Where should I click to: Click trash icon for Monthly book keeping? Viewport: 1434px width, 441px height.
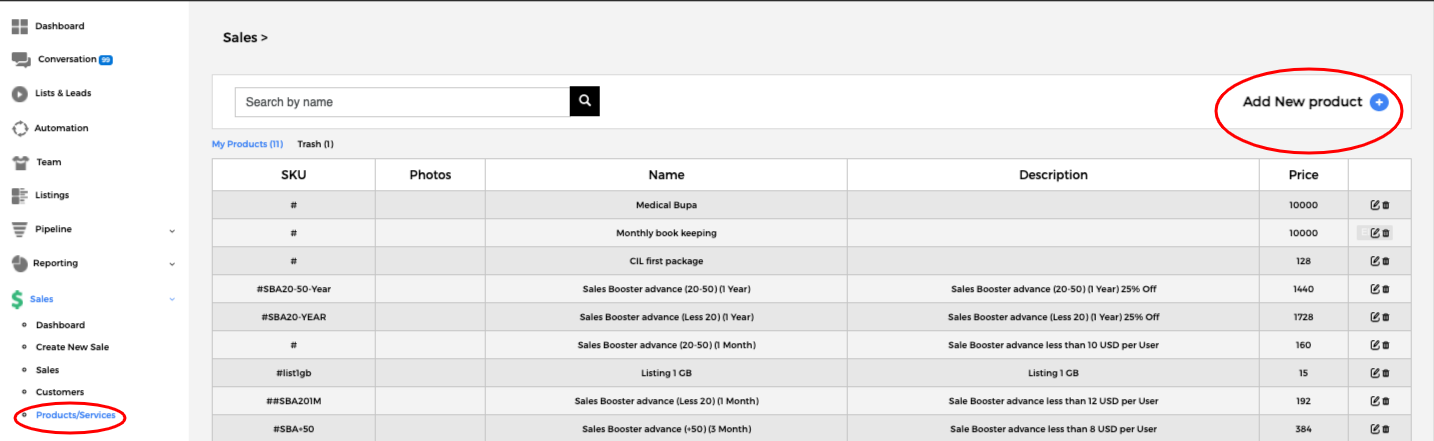coord(1386,233)
